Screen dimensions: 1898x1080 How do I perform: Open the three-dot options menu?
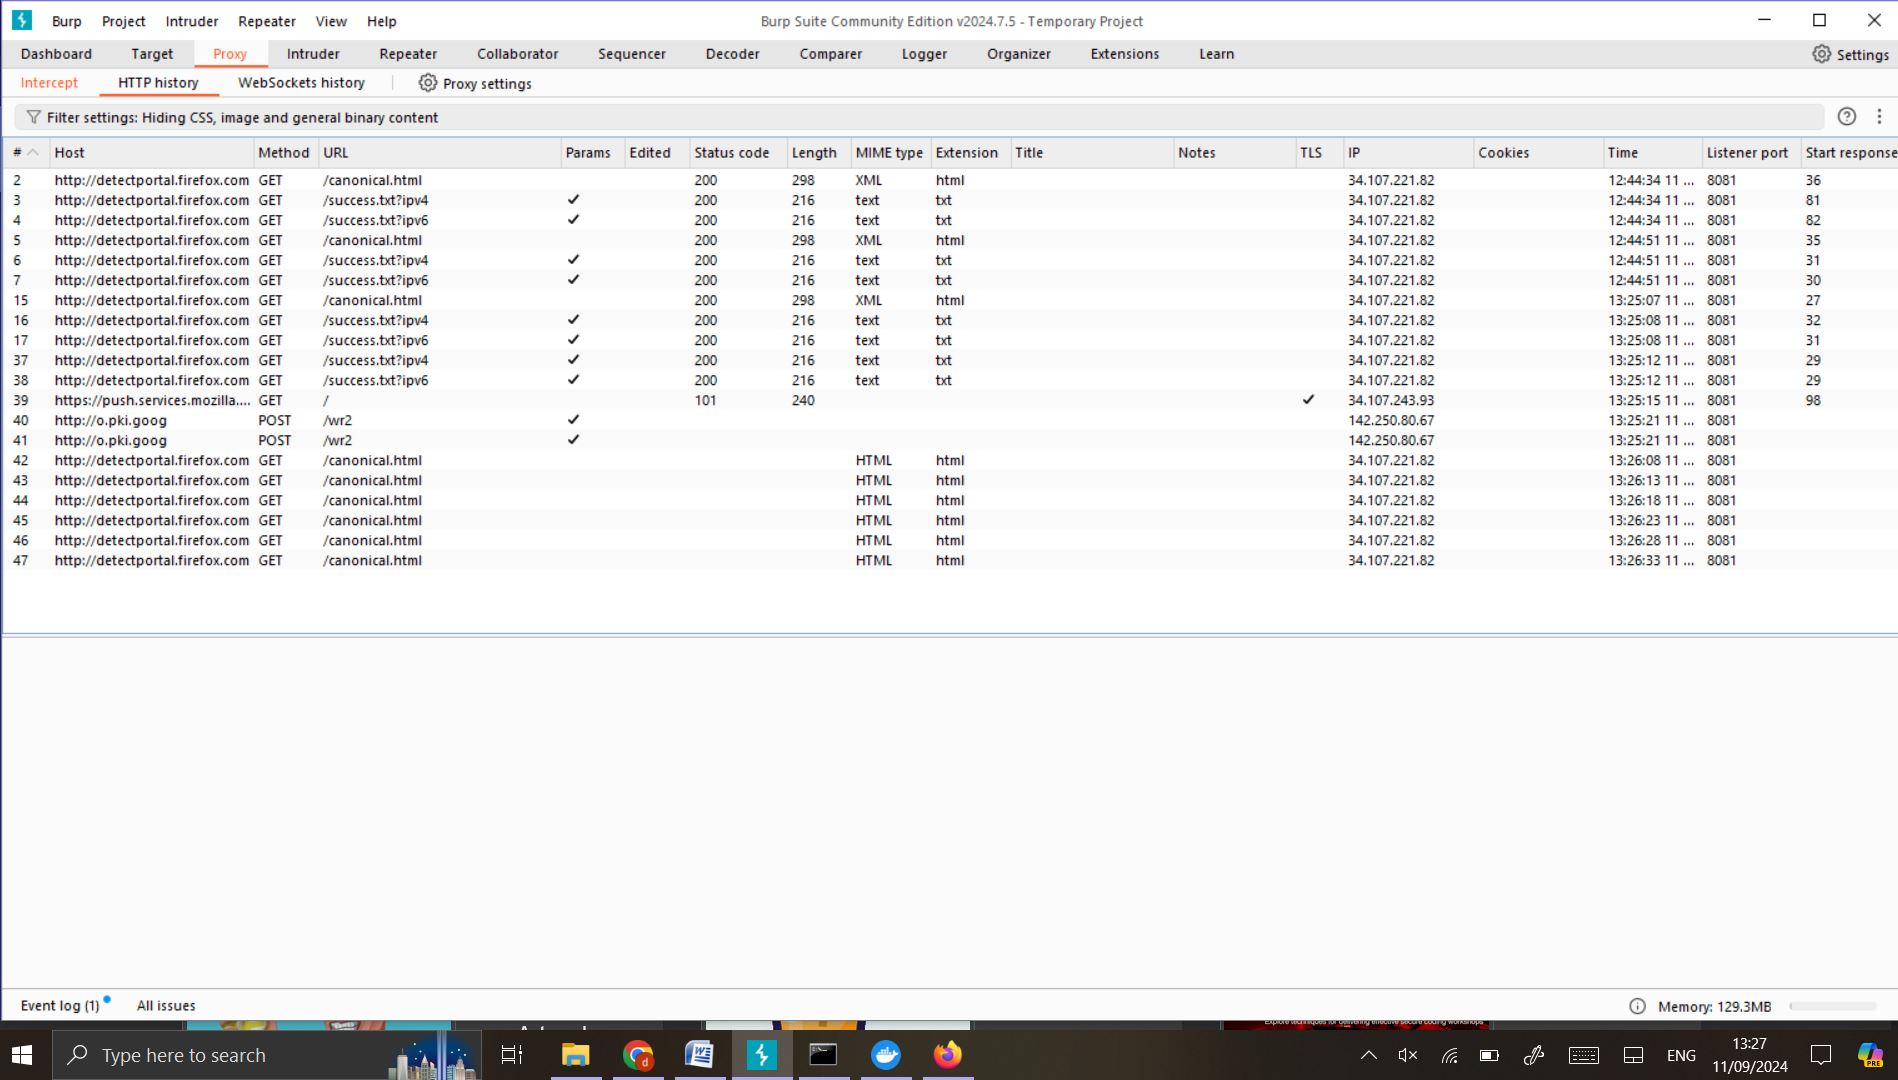[1879, 117]
